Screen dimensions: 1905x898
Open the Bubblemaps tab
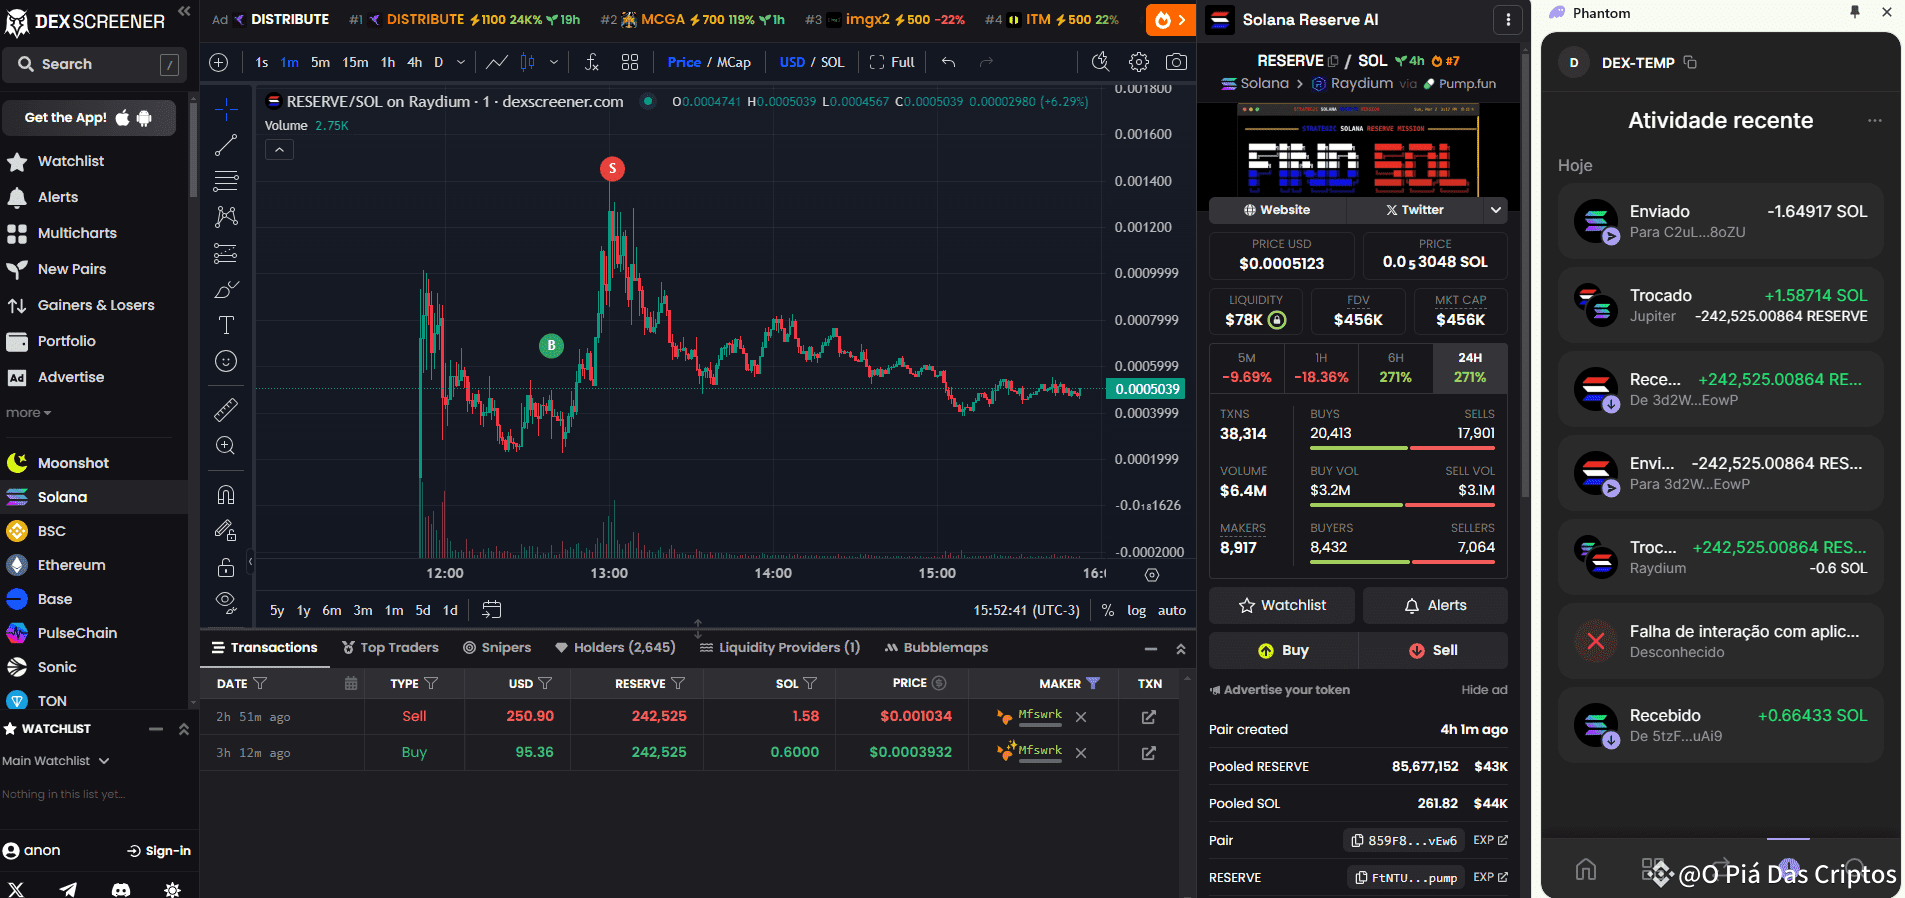[936, 647]
